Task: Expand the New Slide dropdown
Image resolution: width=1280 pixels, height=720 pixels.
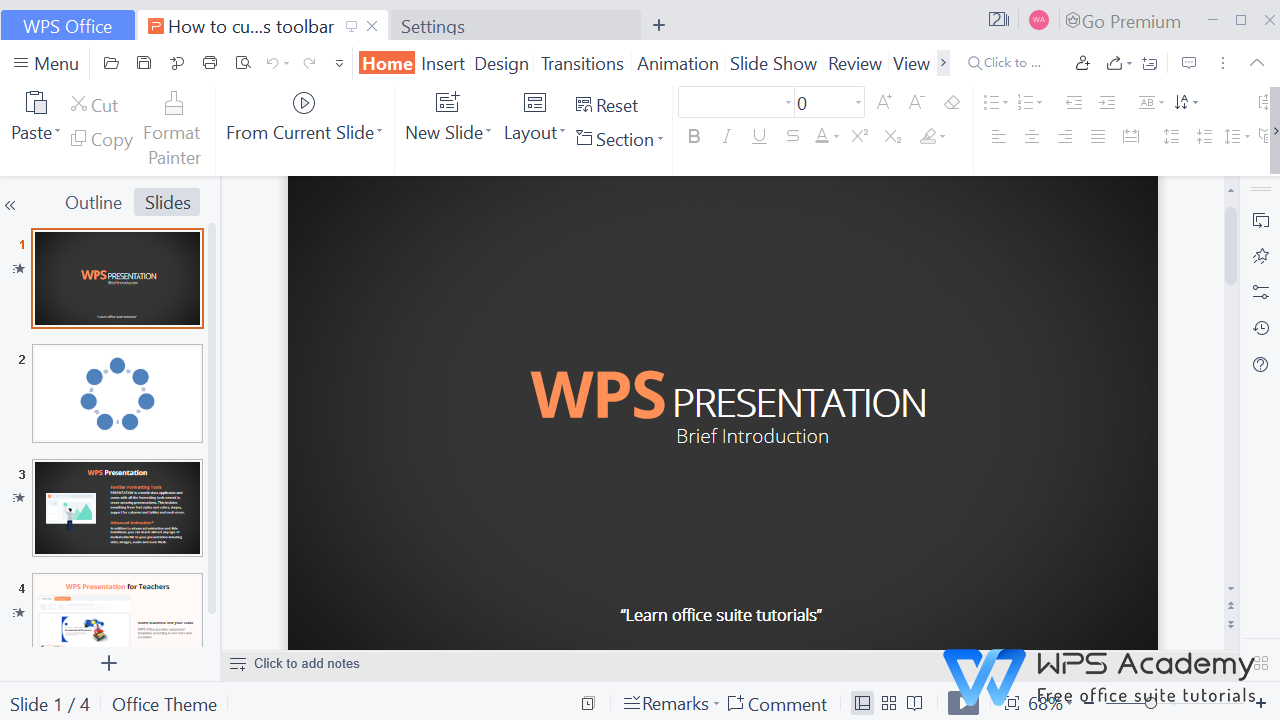Action: click(487, 131)
